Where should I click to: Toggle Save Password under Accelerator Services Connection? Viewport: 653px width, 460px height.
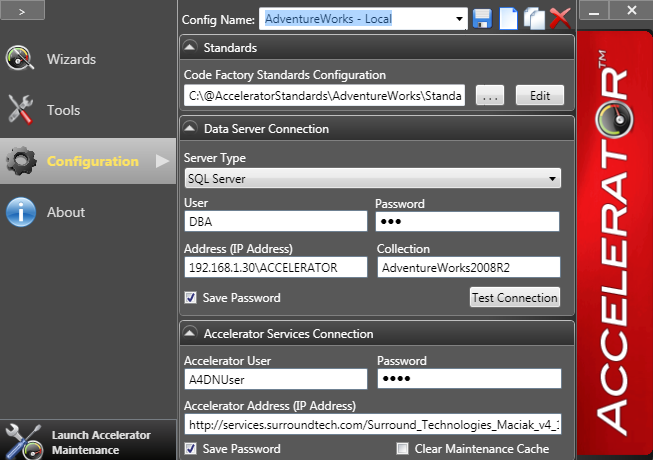(x=191, y=448)
